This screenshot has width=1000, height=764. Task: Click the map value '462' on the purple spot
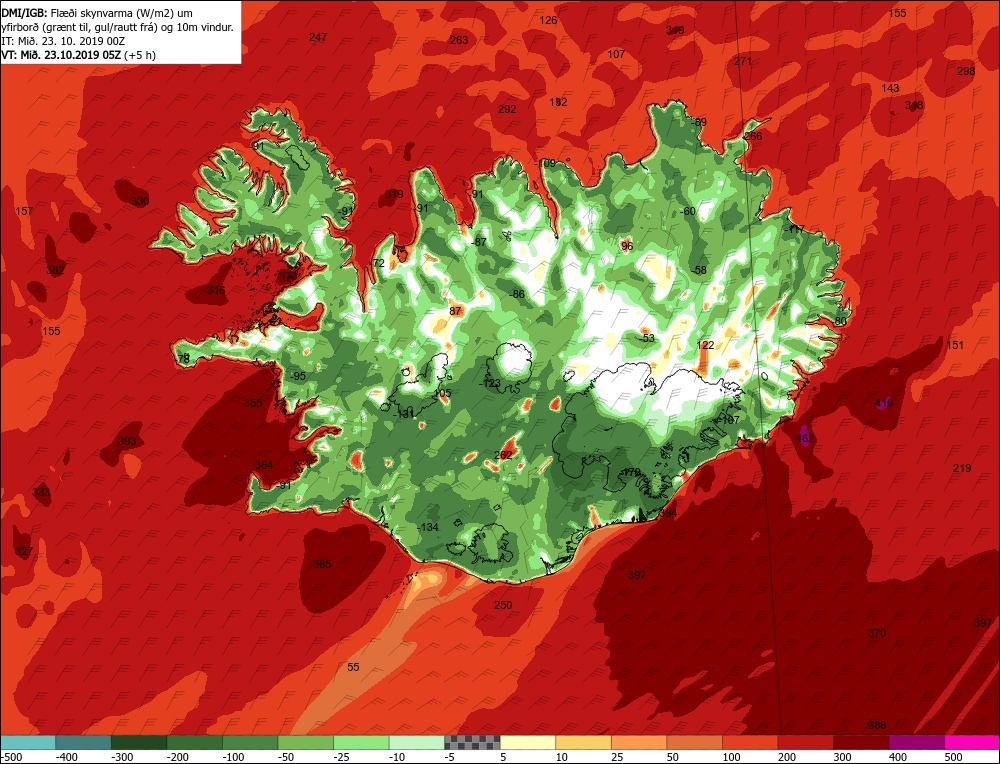tap(805, 438)
